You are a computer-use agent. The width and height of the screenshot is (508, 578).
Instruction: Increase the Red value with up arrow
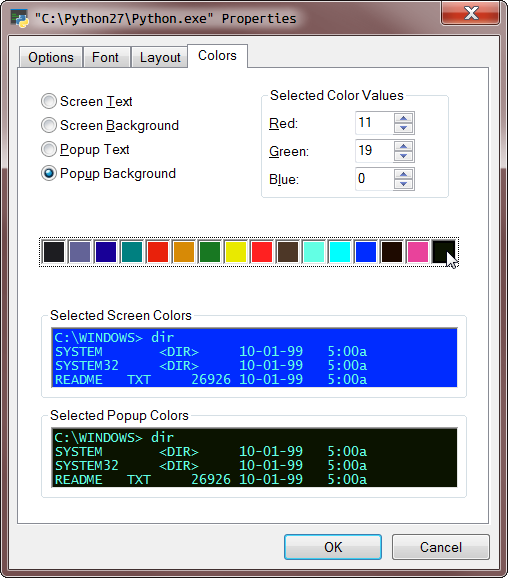click(x=403, y=118)
